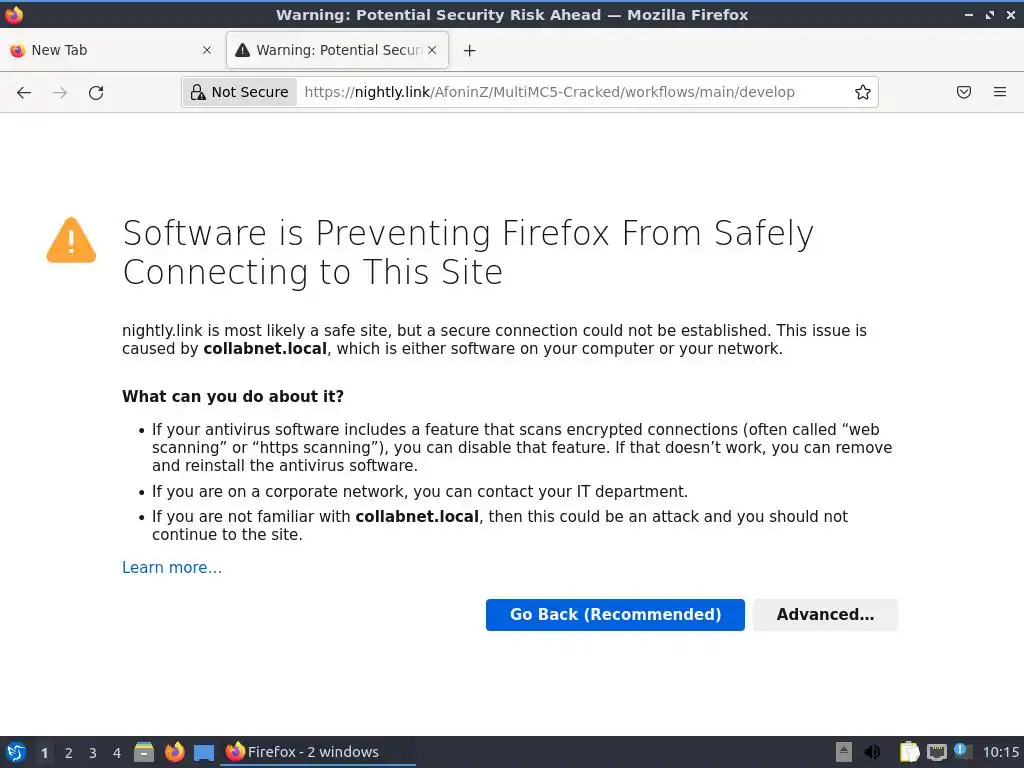The width and height of the screenshot is (1024, 768).
Task: Click the blue show desktop taskbar icon
Action: [204, 752]
